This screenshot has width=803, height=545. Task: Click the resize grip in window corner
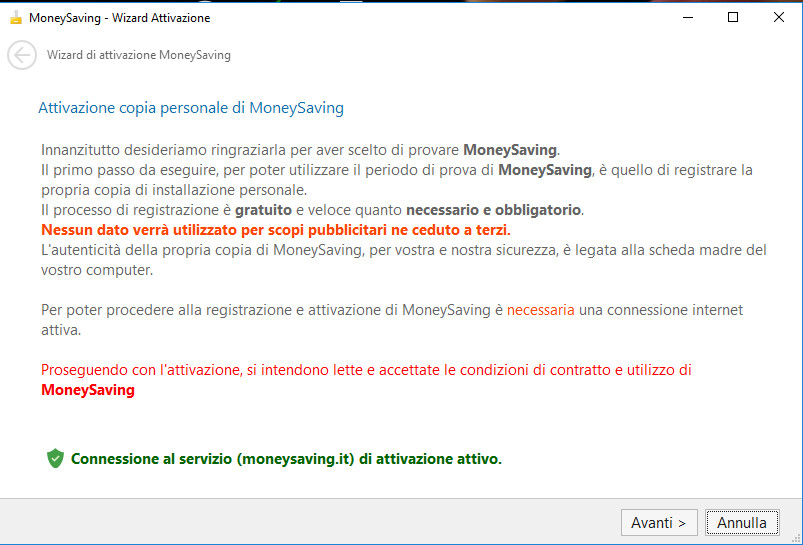coord(795,538)
